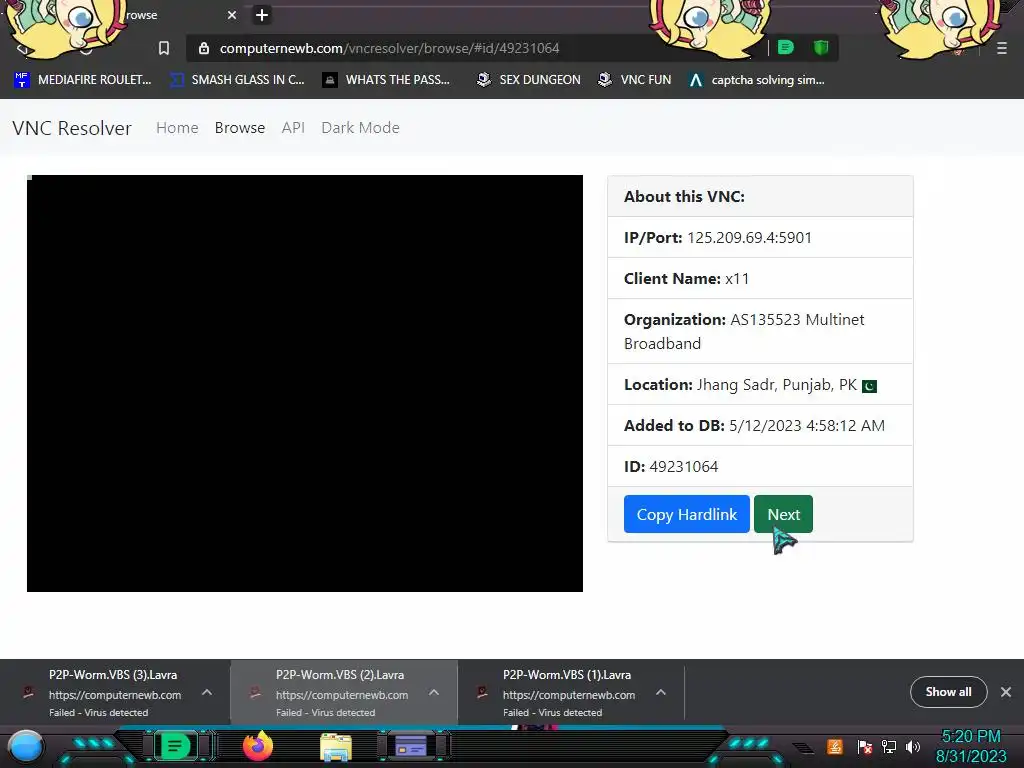Click the network tray icon
The width and height of the screenshot is (1024, 768).
(889, 746)
